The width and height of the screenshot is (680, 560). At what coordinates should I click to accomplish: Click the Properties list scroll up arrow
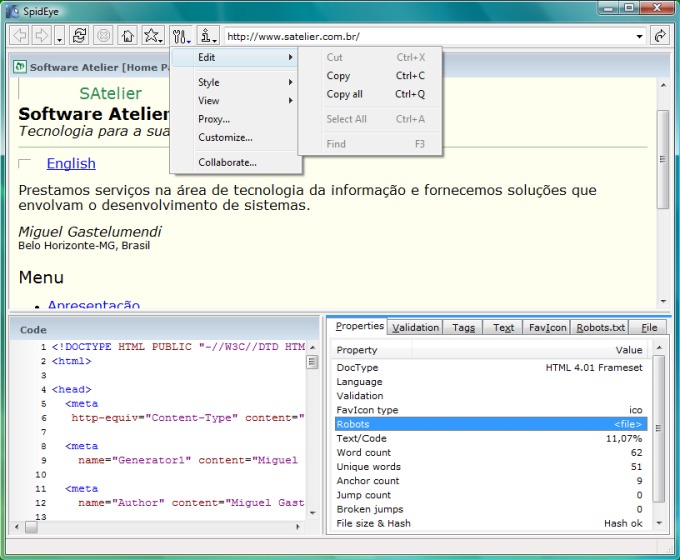[659, 347]
